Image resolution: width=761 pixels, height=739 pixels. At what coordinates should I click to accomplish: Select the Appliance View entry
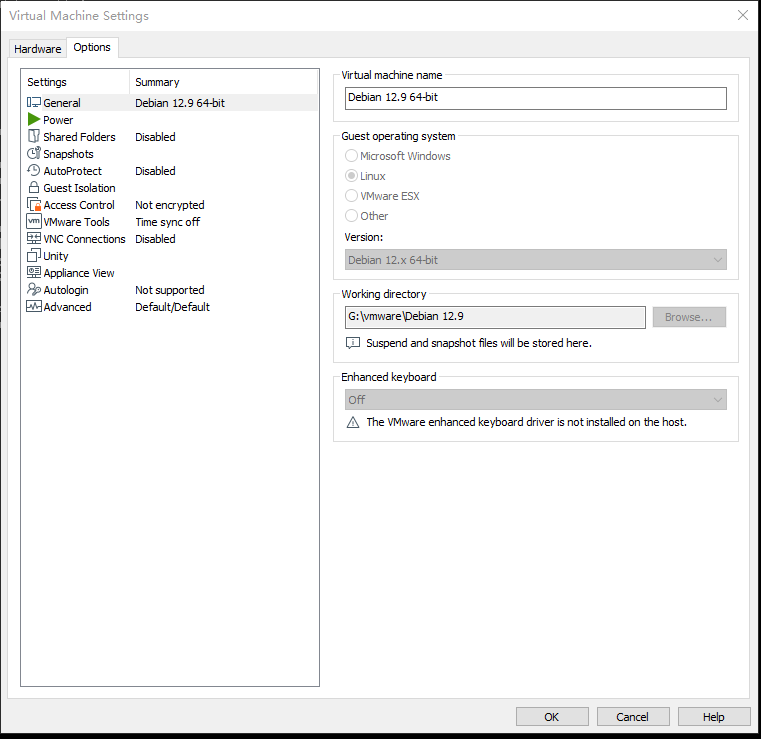pos(79,273)
